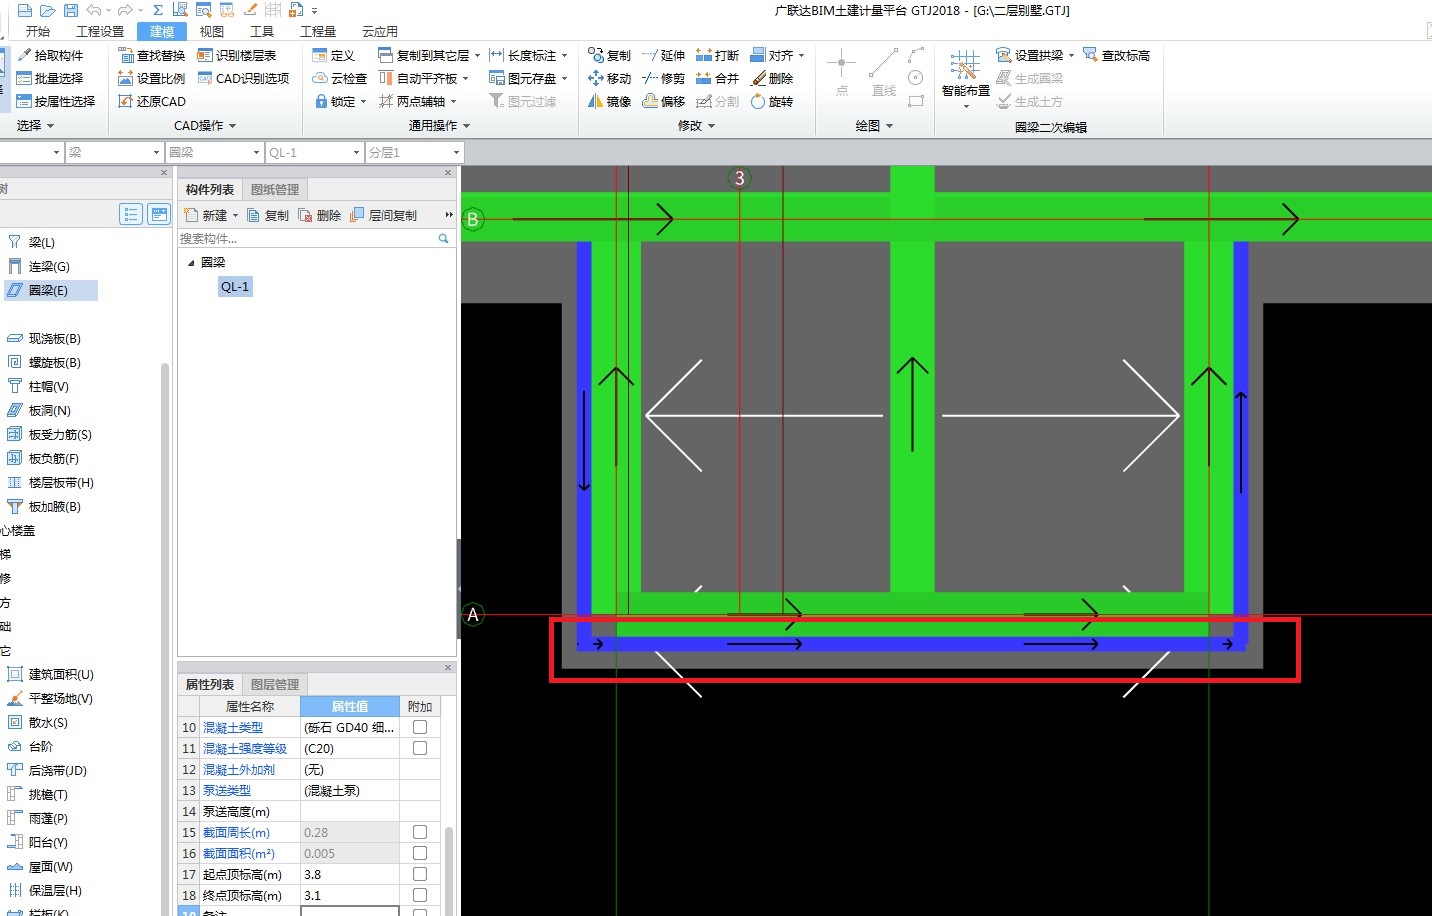This screenshot has height=916, width=1432.
Task: Check 附加 box for 混凝土强度等级 row
Action: coord(420,748)
